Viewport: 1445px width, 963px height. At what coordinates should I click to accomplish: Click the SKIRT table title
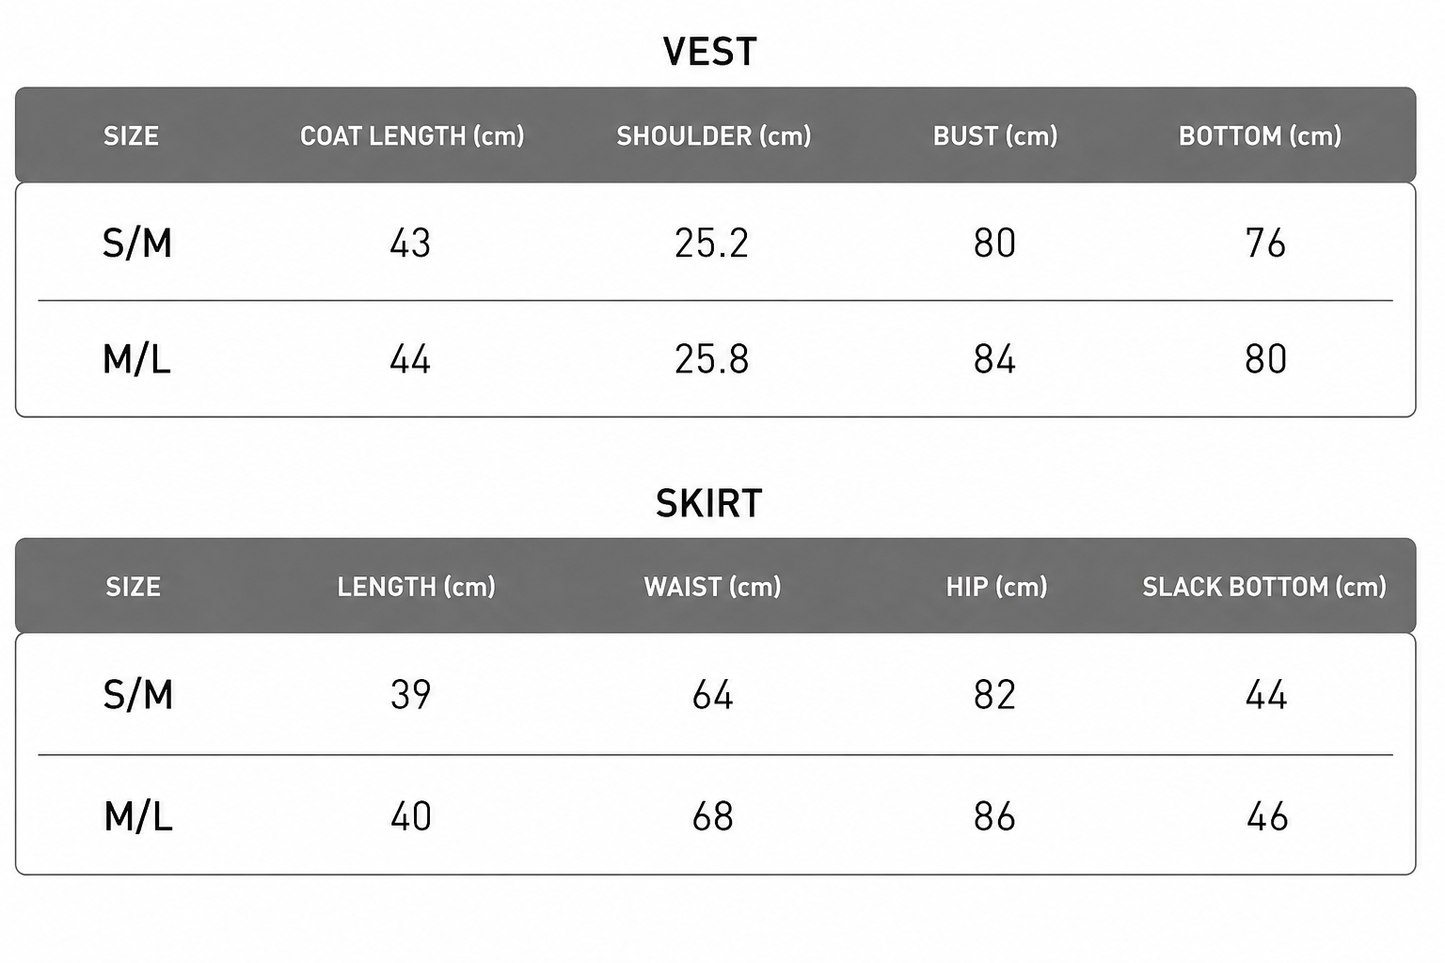click(709, 503)
